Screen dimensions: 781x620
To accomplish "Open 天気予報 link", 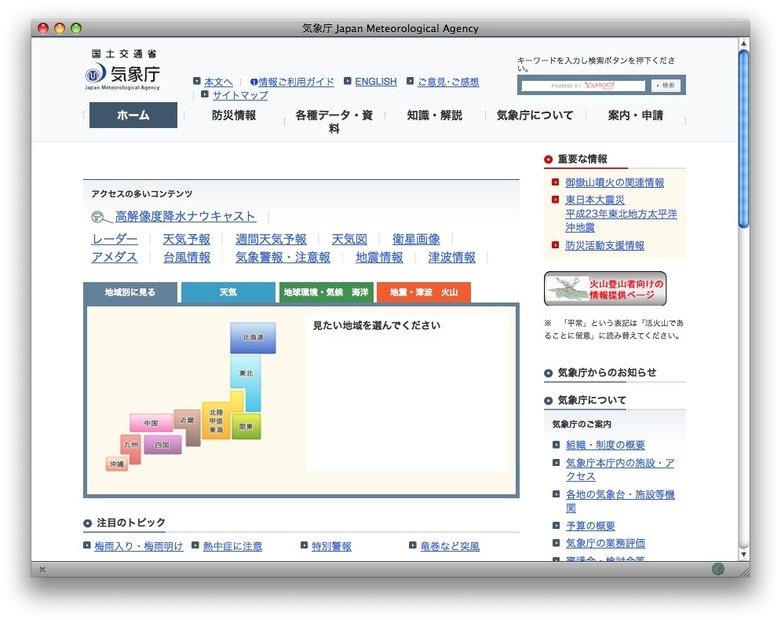I will 187,239.
